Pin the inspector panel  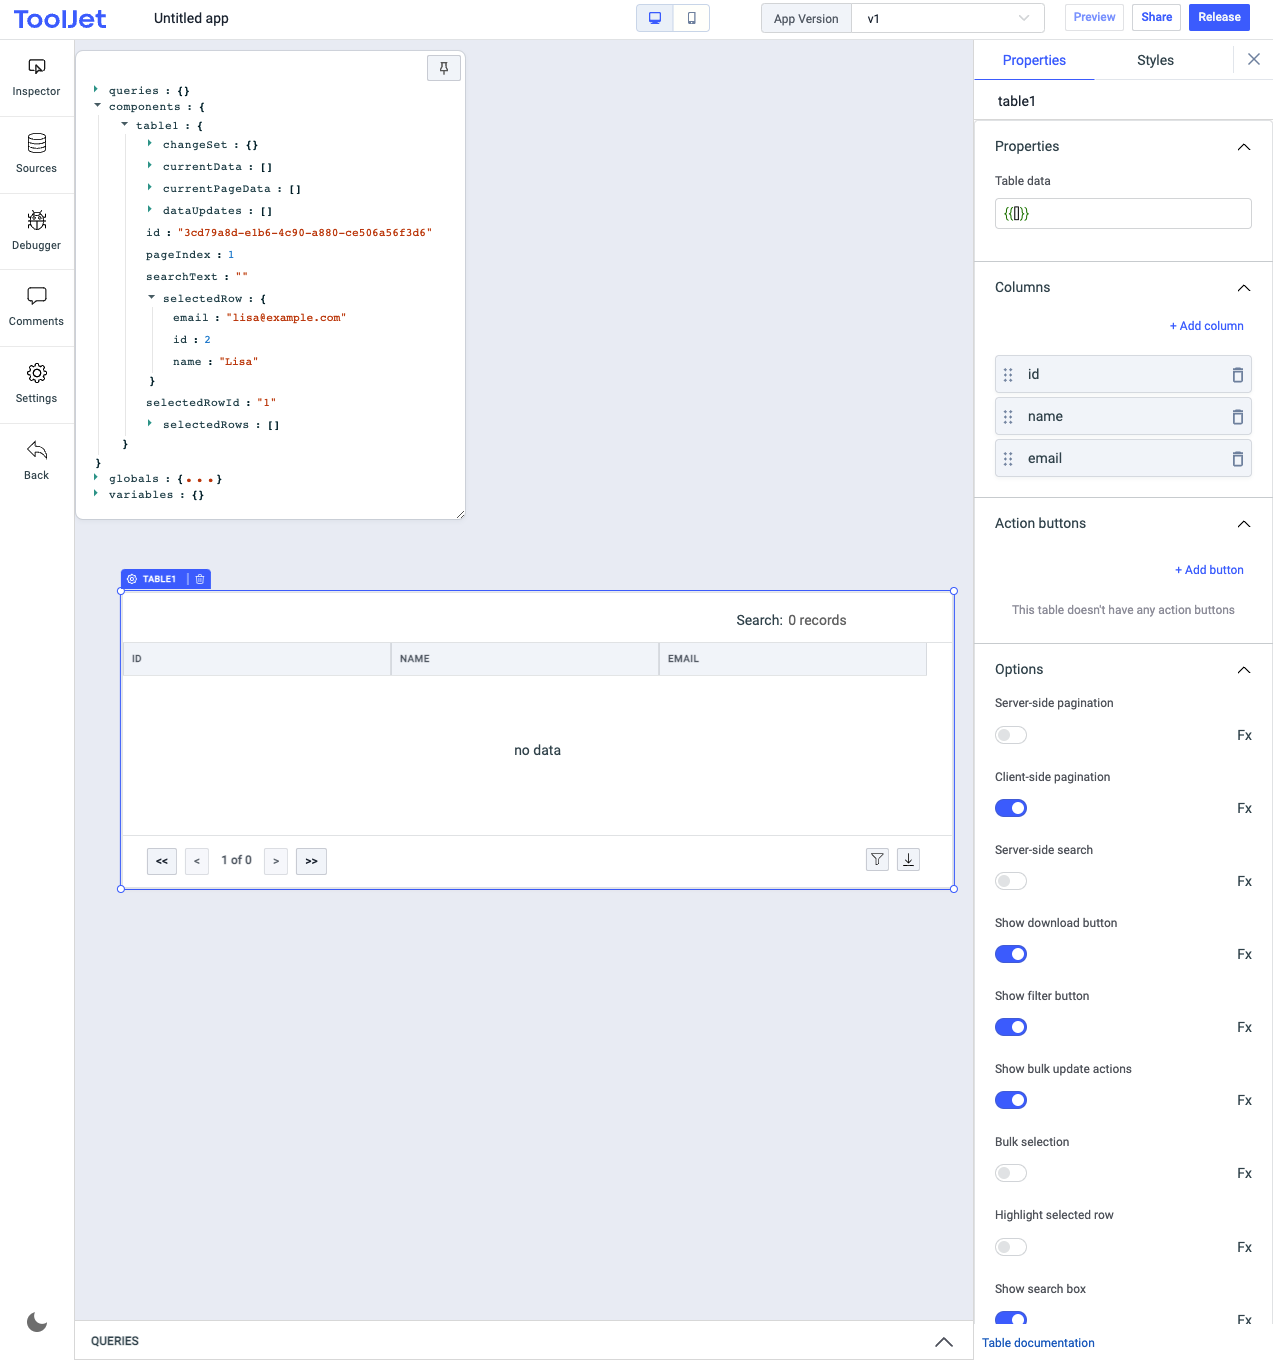(x=444, y=68)
